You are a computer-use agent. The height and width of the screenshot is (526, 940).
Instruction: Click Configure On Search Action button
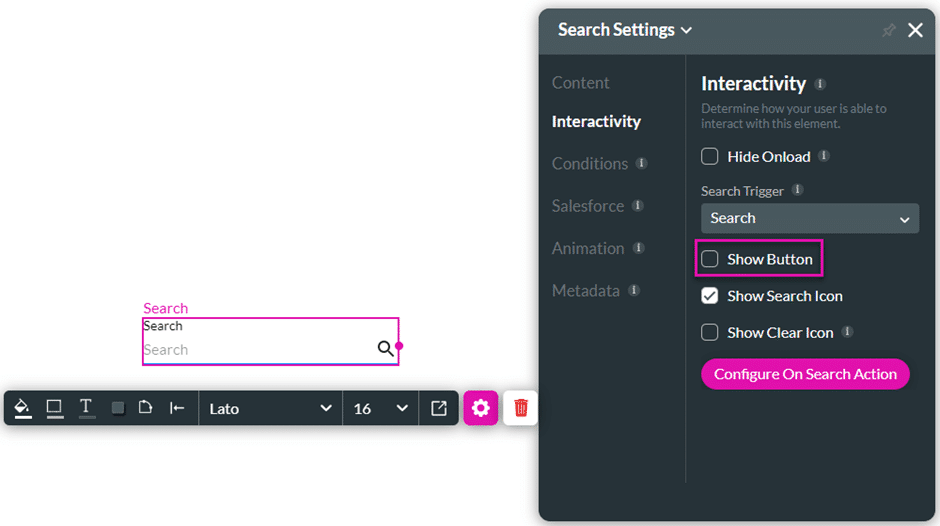point(805,374)
